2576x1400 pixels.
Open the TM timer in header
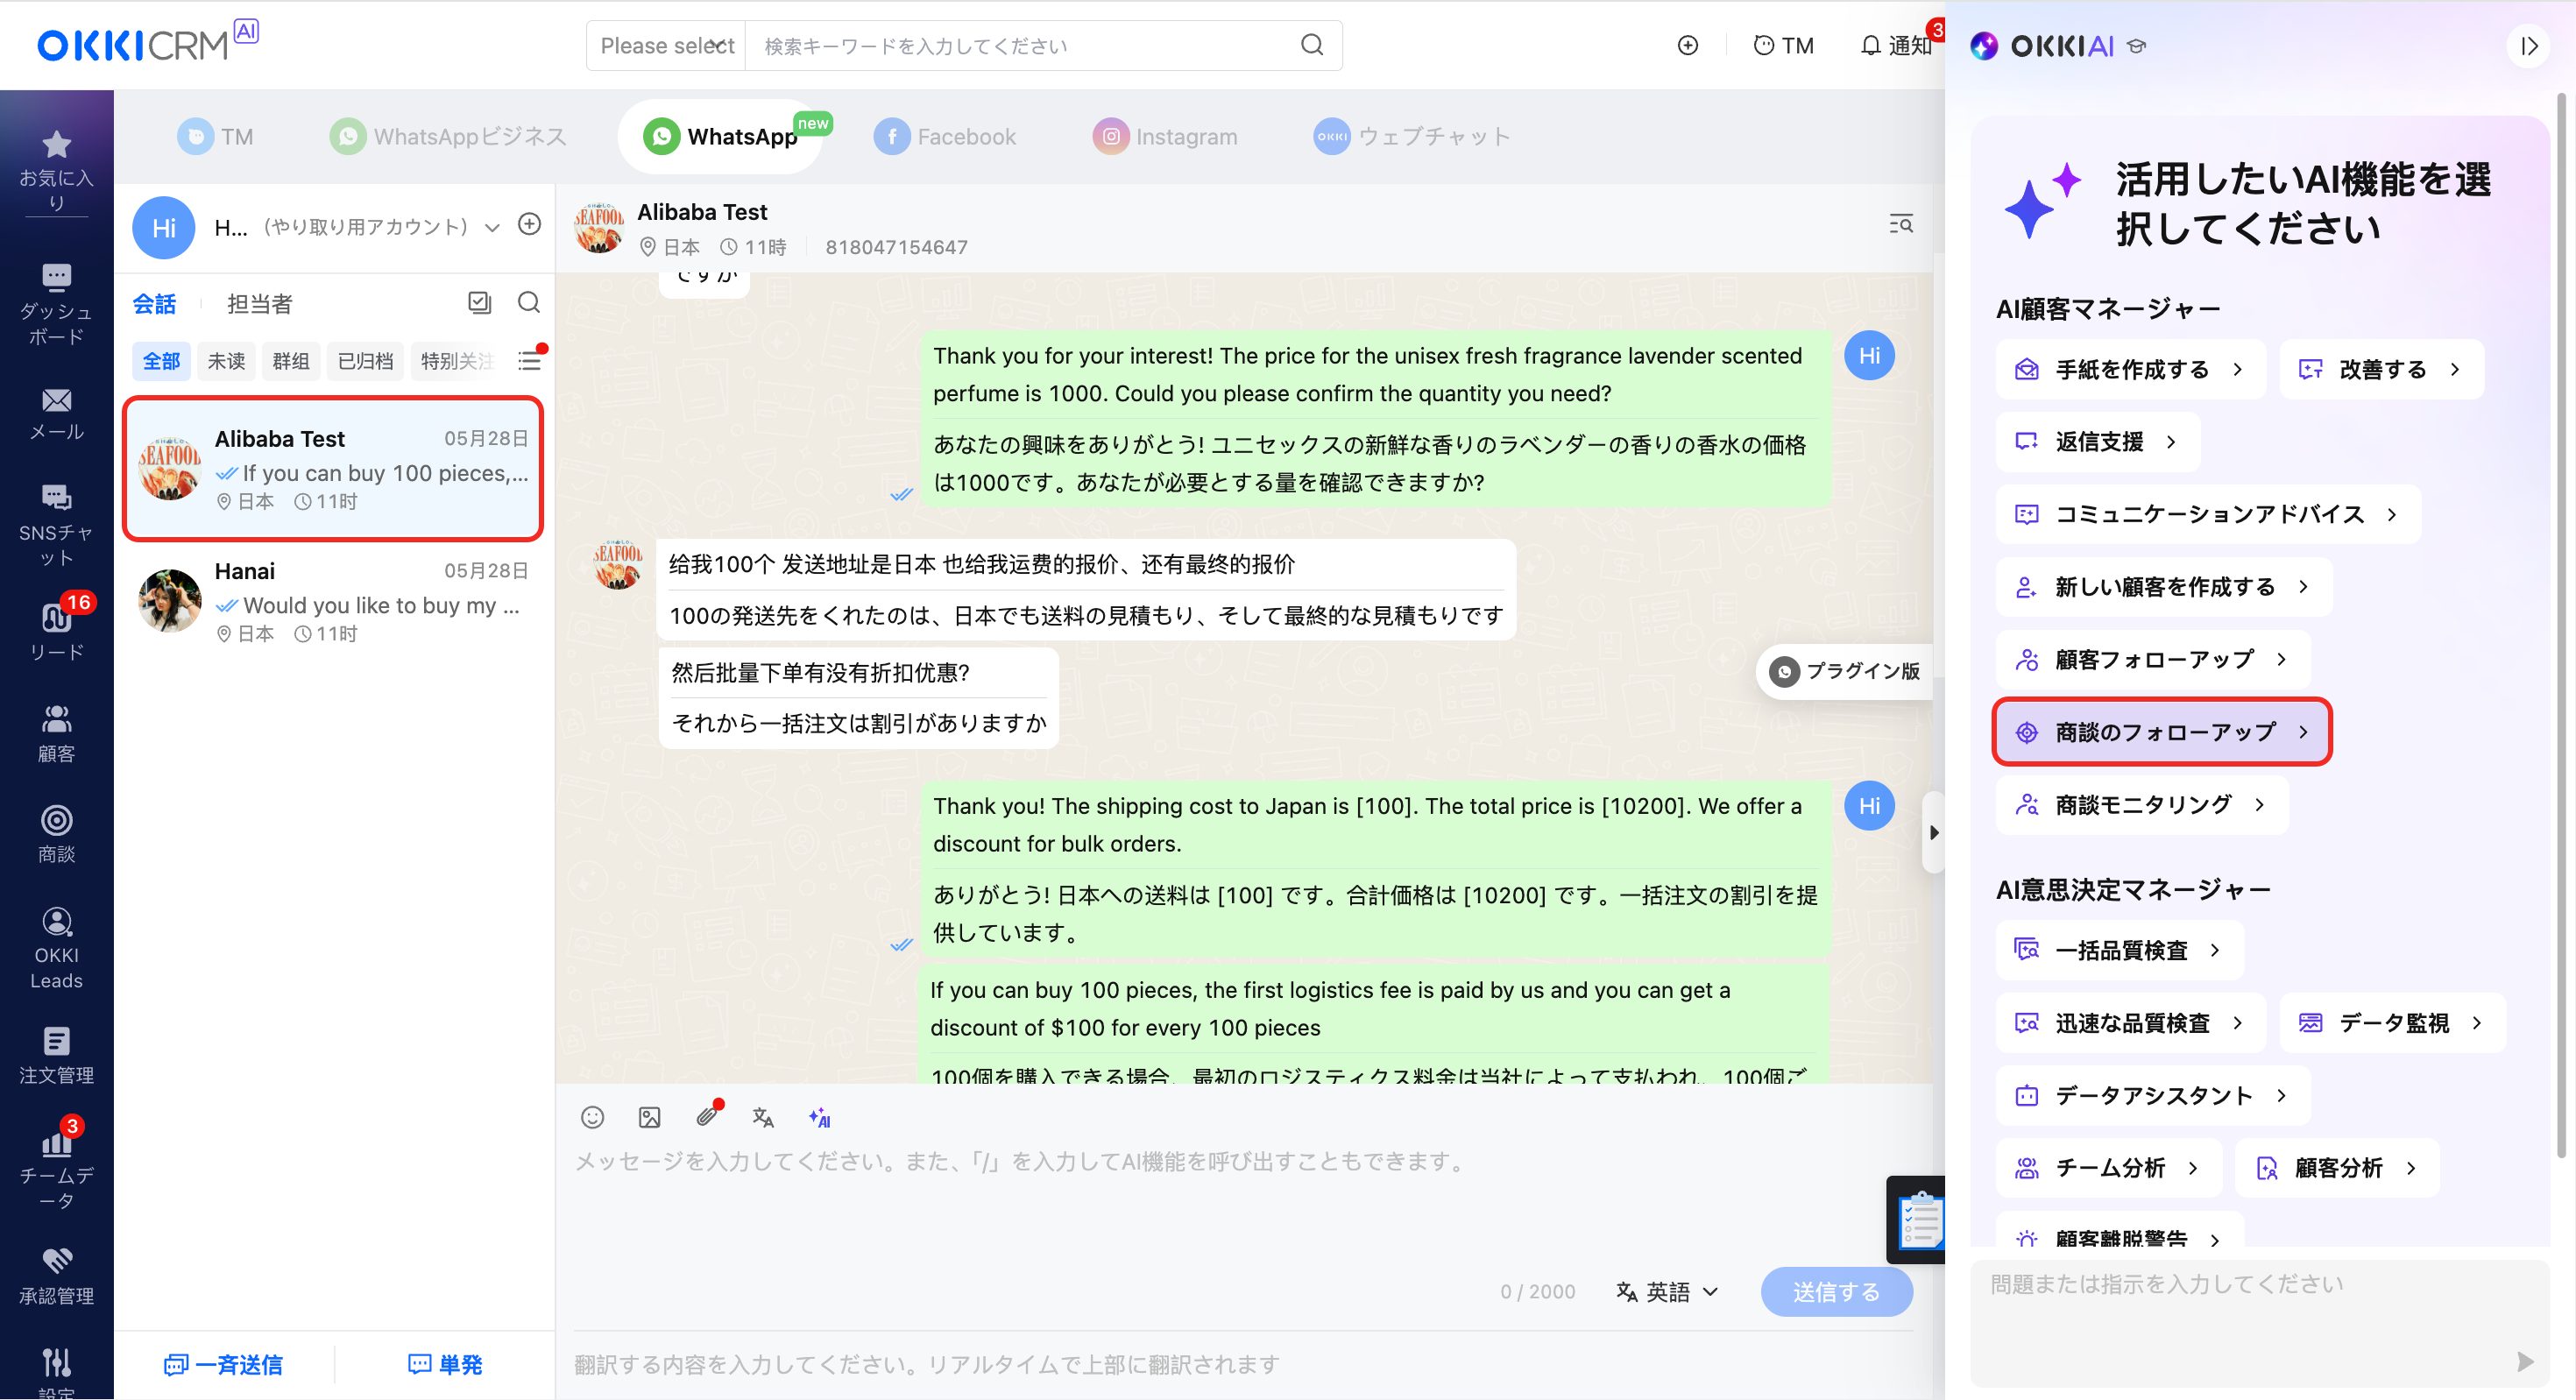(1783, 45)
